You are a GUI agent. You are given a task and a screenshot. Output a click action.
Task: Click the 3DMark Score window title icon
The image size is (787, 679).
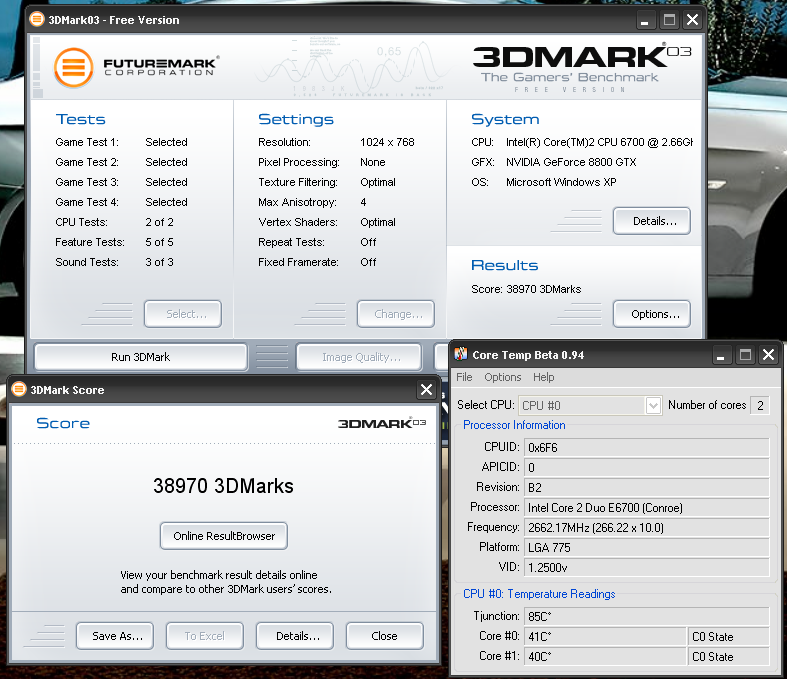(19, 389)
